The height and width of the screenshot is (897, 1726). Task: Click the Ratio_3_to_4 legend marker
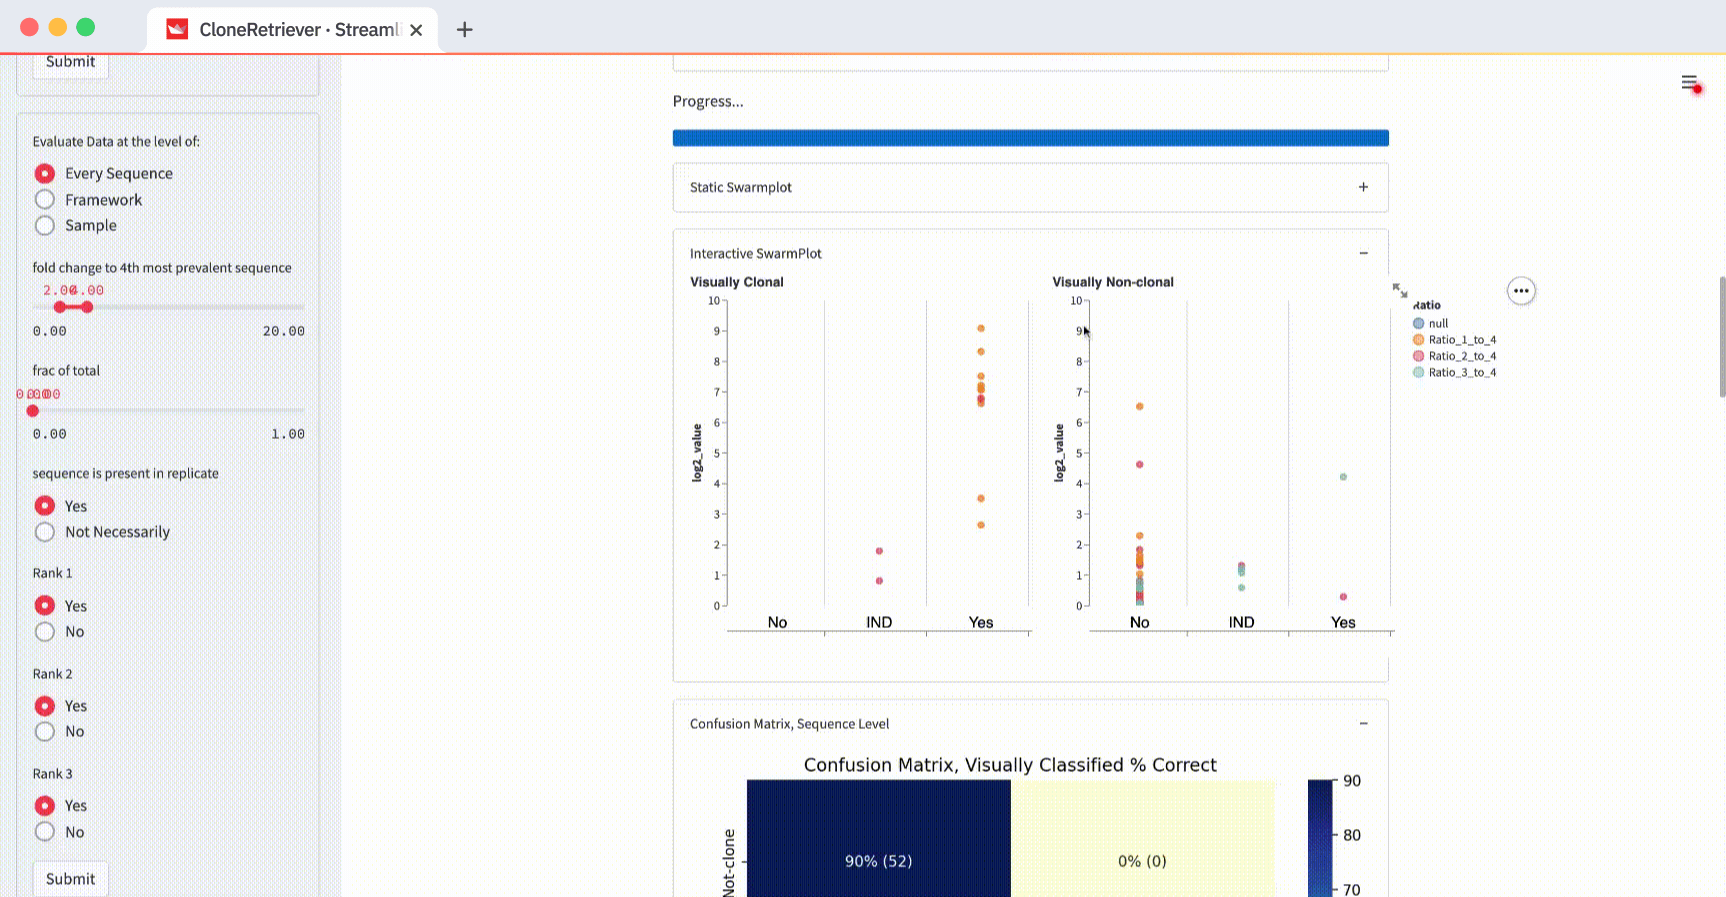point(1418,372)
